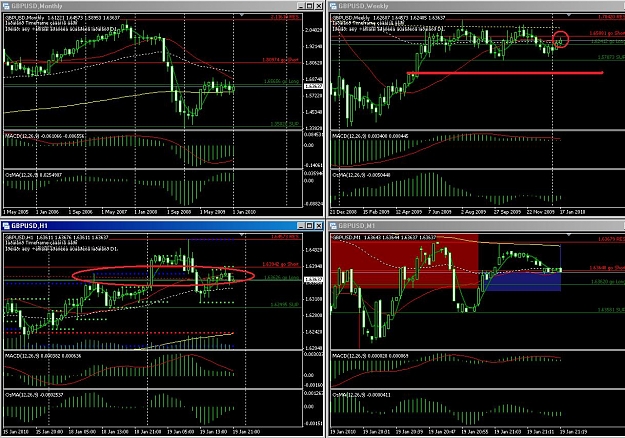Screen dimensions: 625x438
Task: Activate the GBPUSD,M1 window title bar
Action: click(477, 226)
